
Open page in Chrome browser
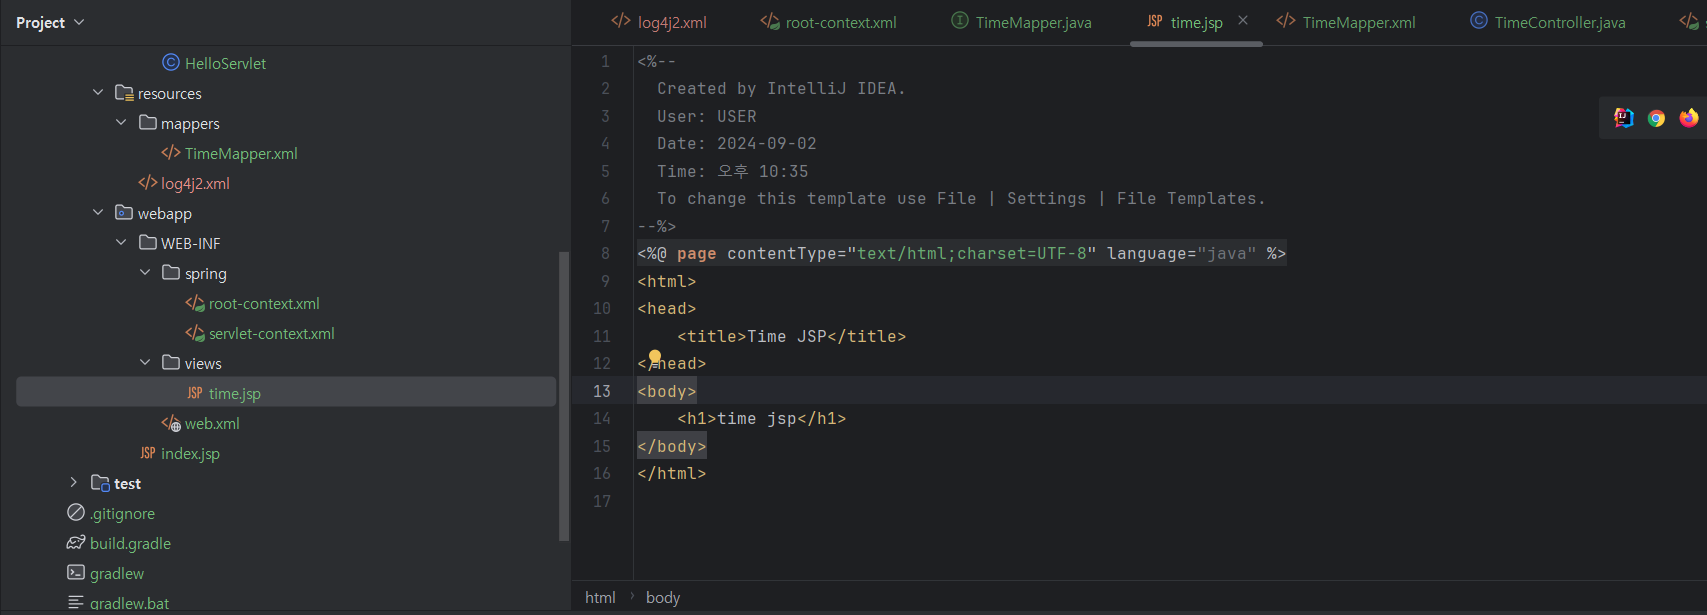tap(1657, 118)
